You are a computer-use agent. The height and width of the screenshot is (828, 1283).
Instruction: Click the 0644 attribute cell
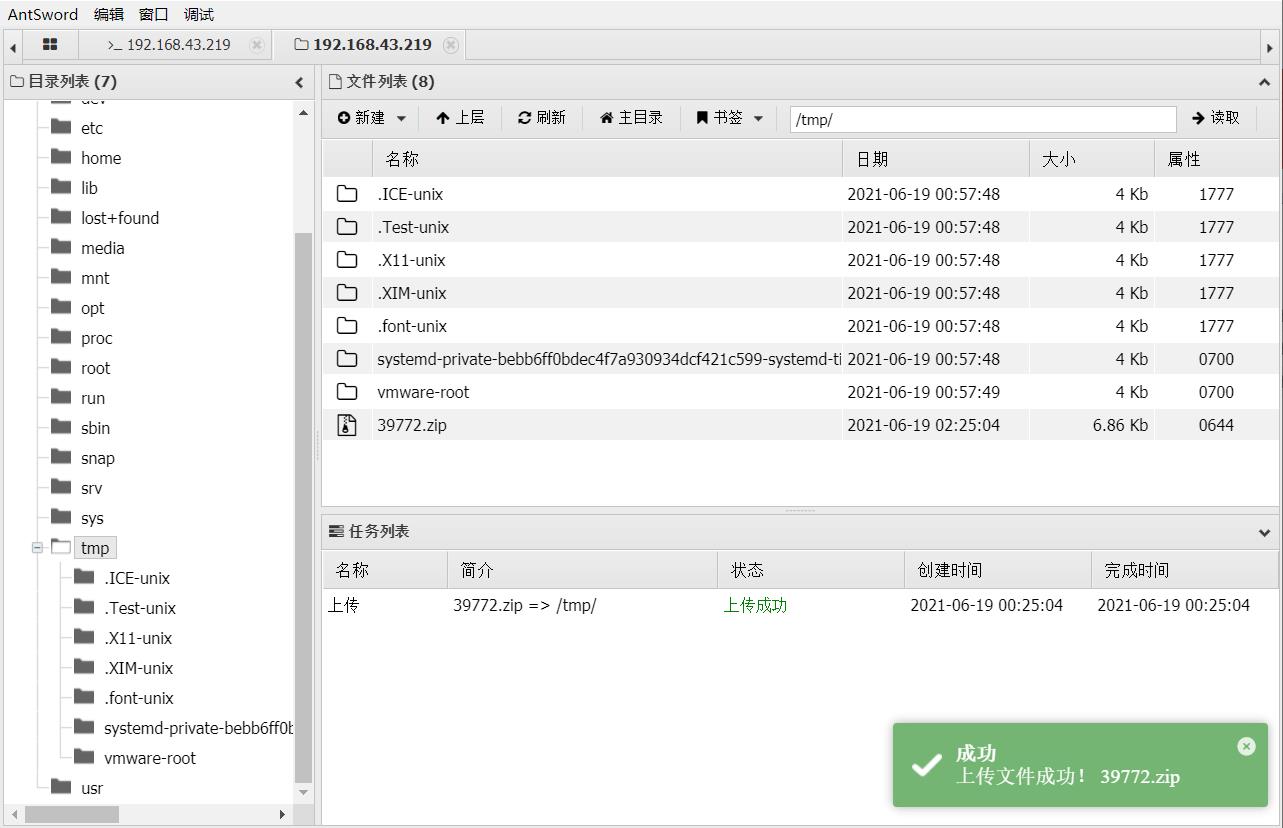[1216, 425]
